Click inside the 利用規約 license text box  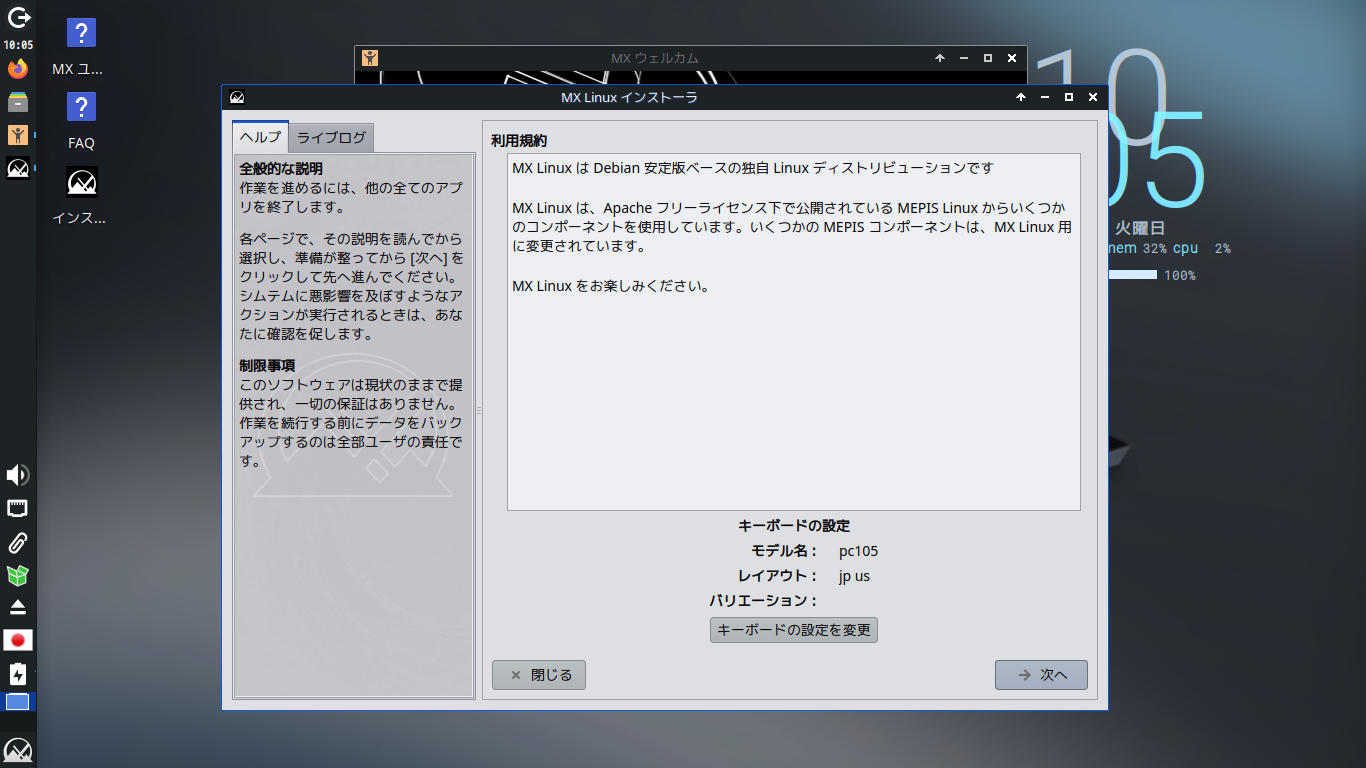pos(794,332)
